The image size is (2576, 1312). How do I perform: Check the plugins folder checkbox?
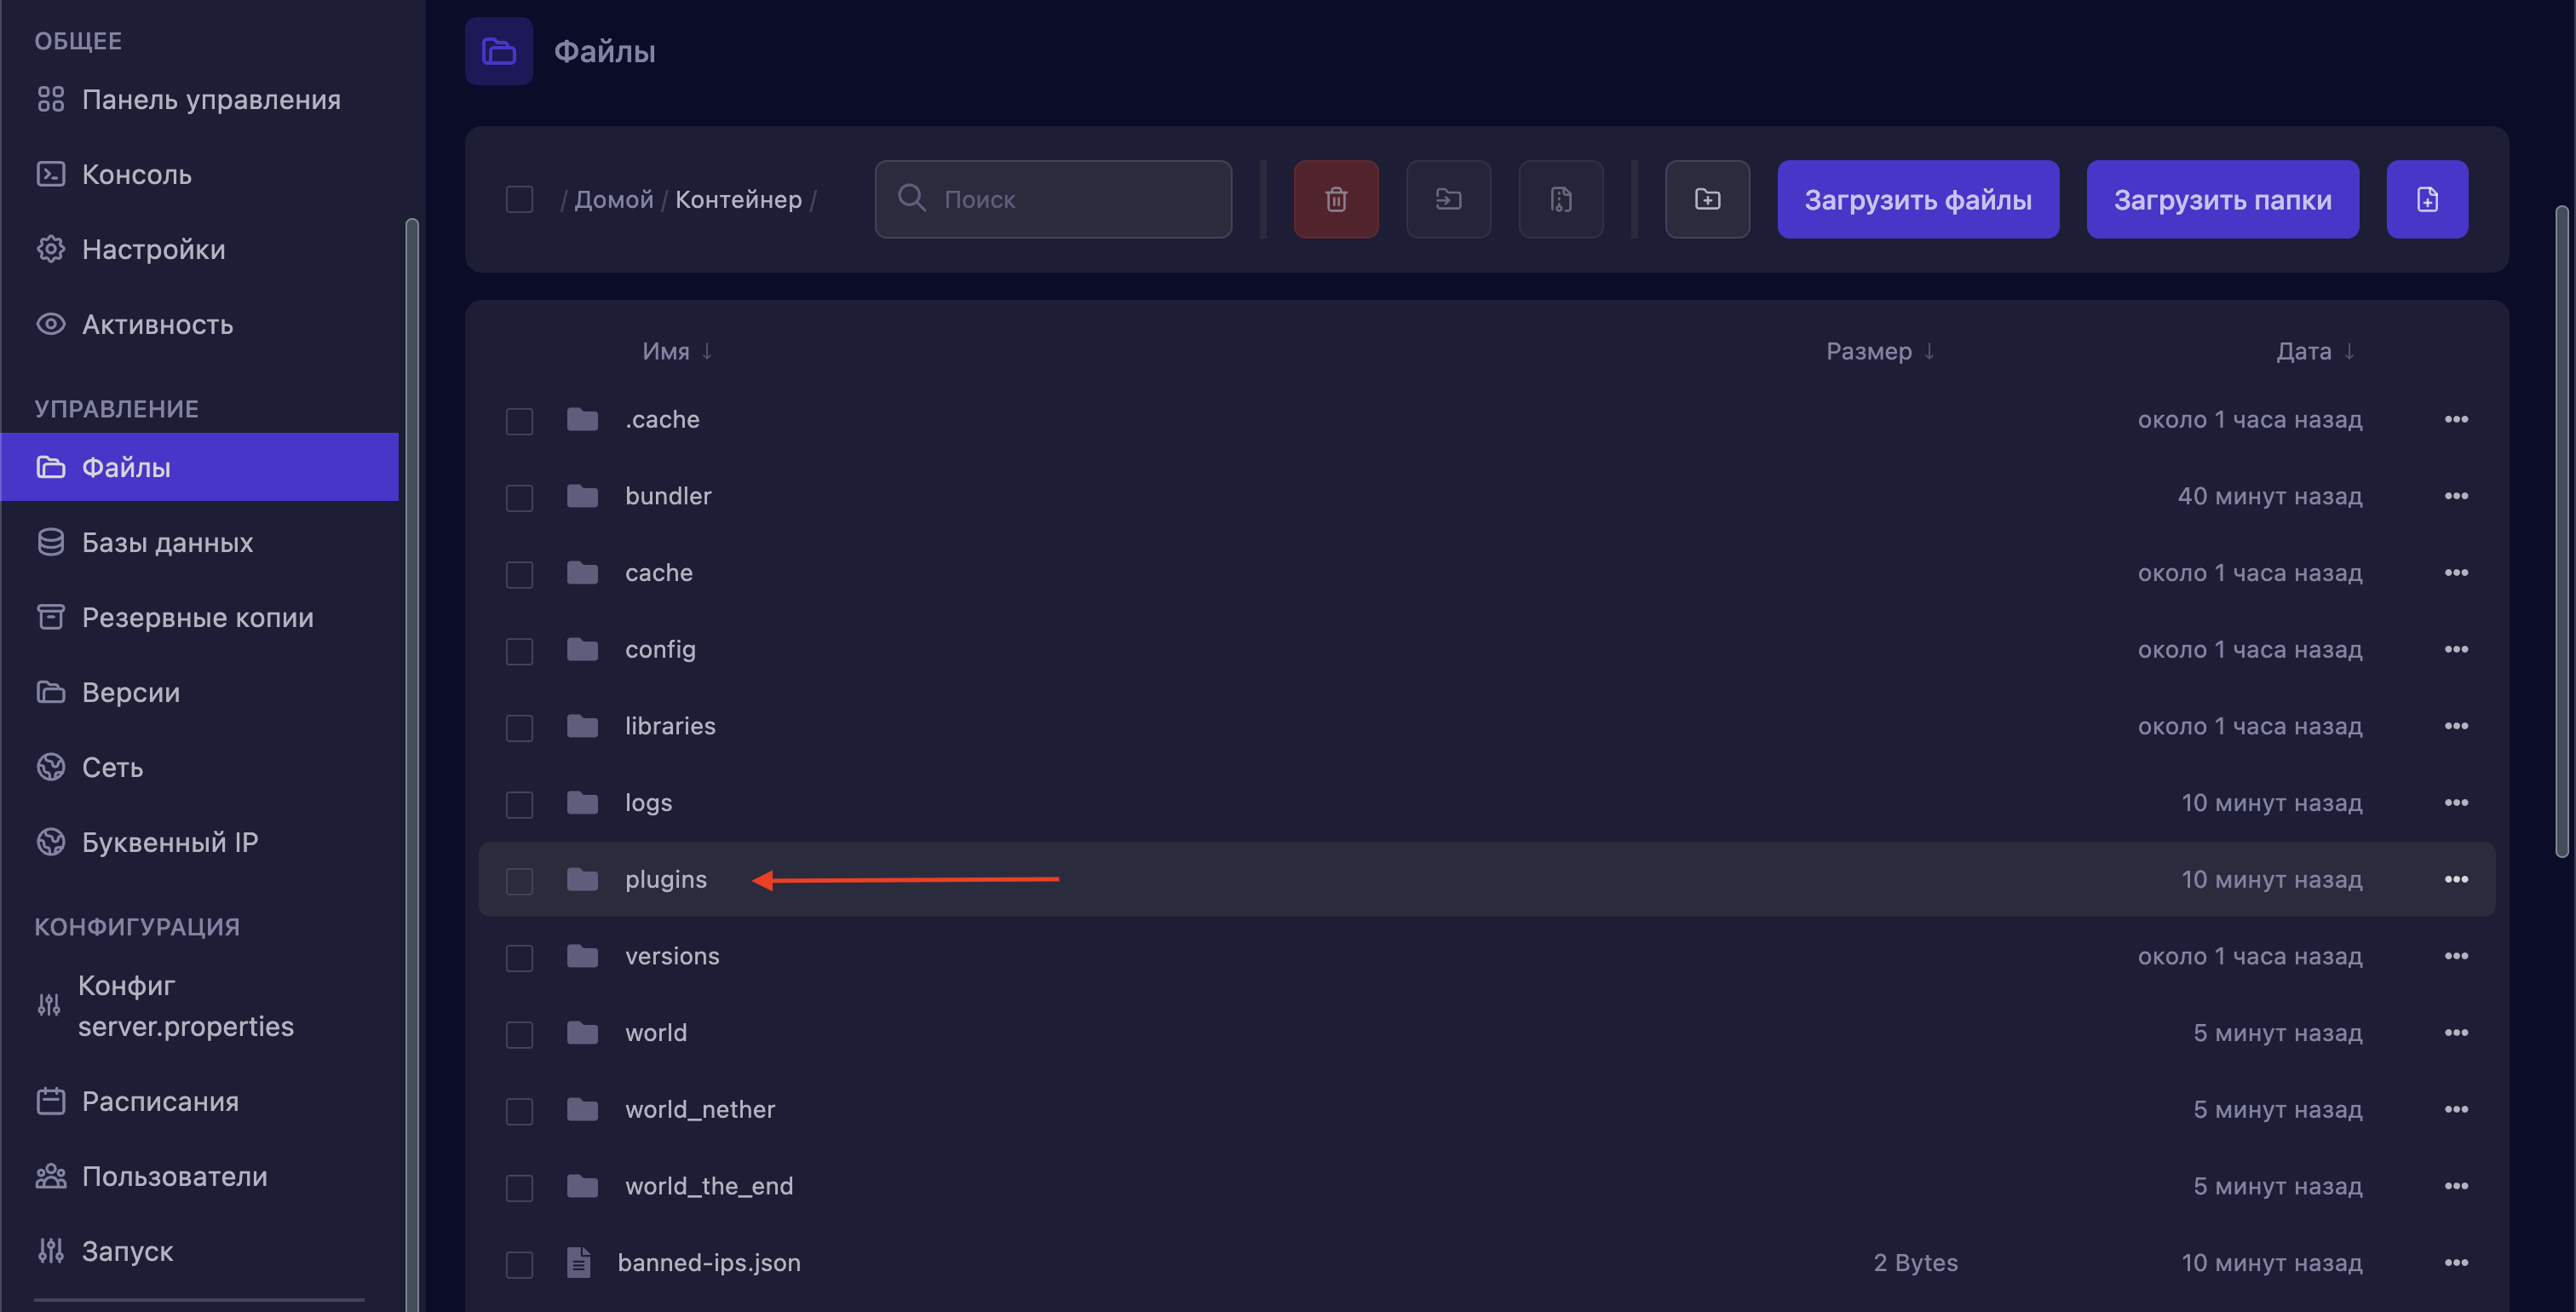coord(519,880)
